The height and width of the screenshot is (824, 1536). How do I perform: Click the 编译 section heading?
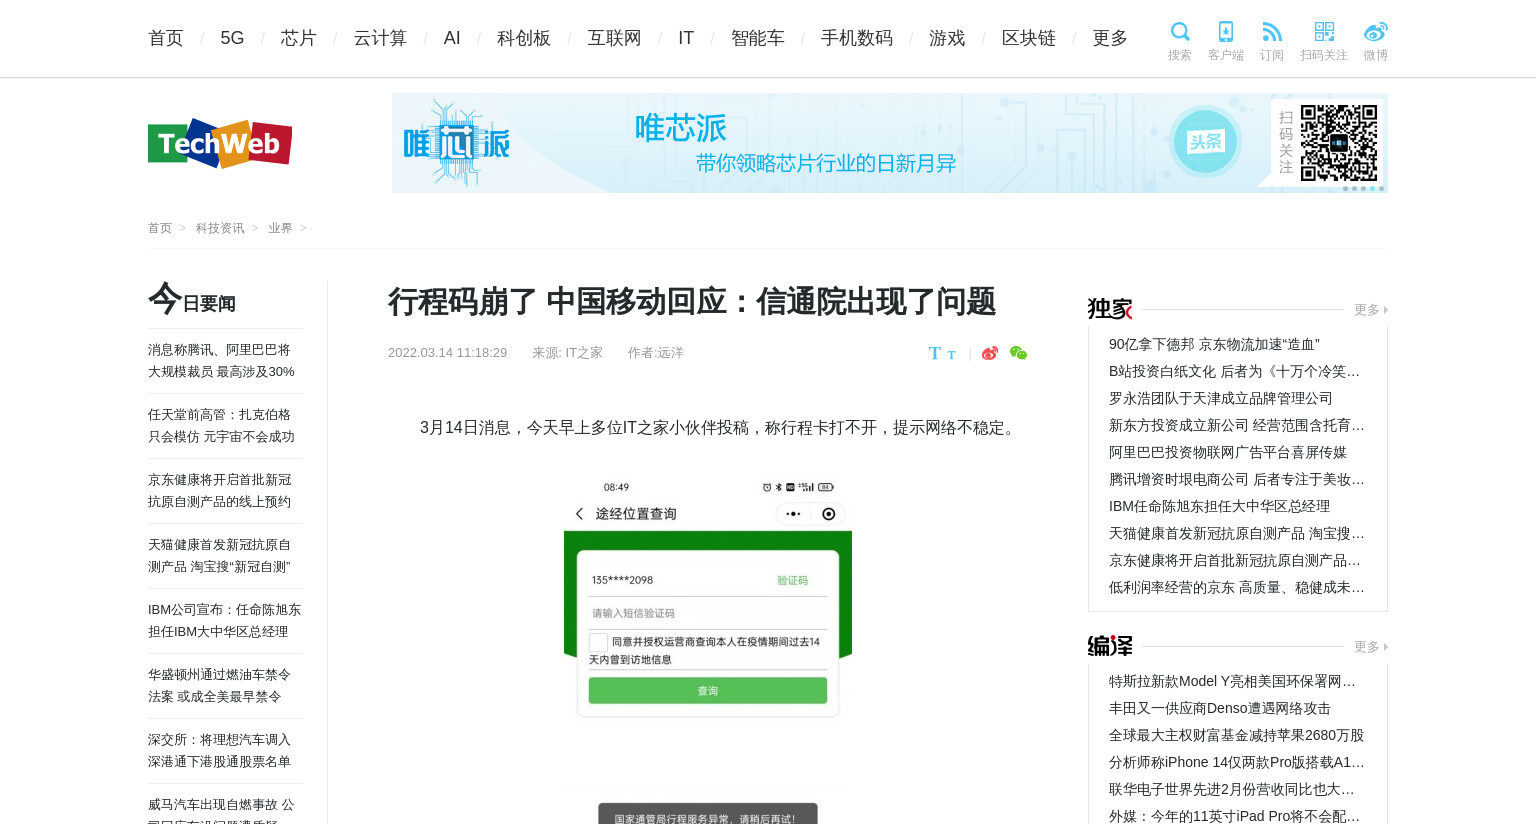click(x=1110, y=646)
